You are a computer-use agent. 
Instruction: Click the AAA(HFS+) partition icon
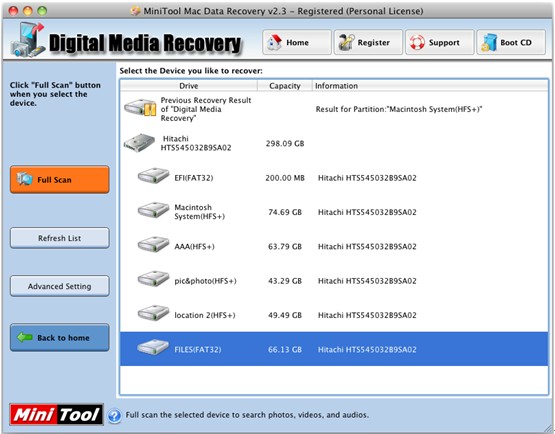153,244
